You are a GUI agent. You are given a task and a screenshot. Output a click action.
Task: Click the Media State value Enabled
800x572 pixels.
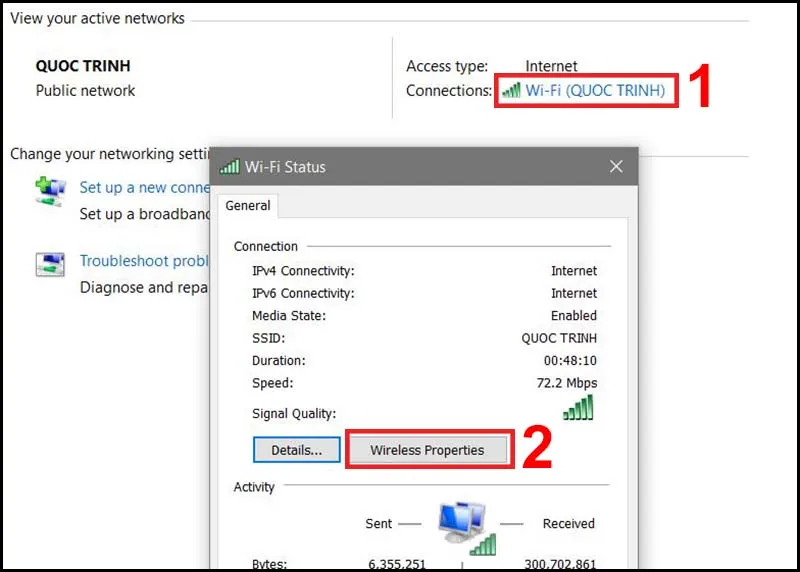pyautogui.click(x=573, y=315)
